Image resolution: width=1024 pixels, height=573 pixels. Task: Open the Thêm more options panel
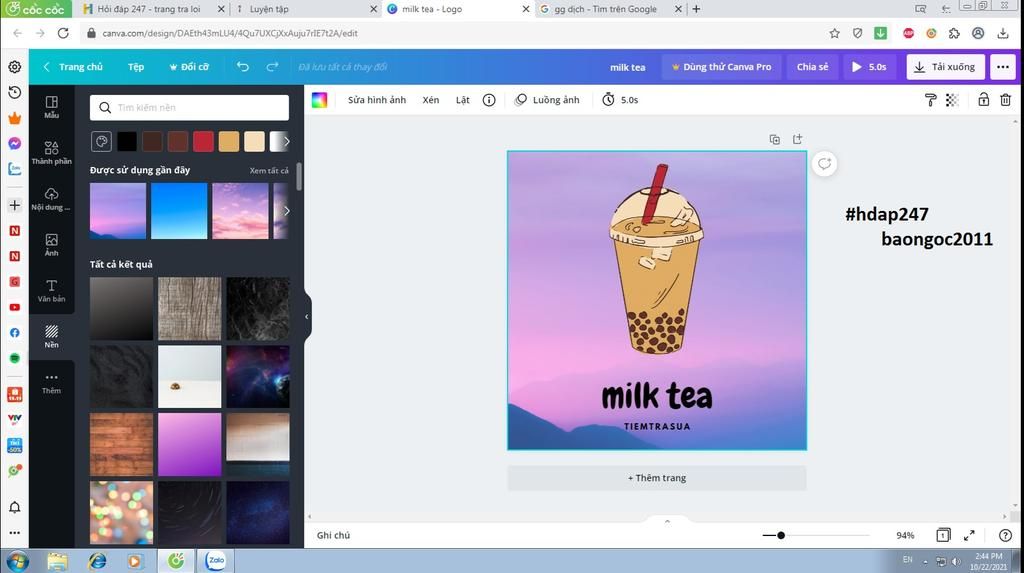52,382
